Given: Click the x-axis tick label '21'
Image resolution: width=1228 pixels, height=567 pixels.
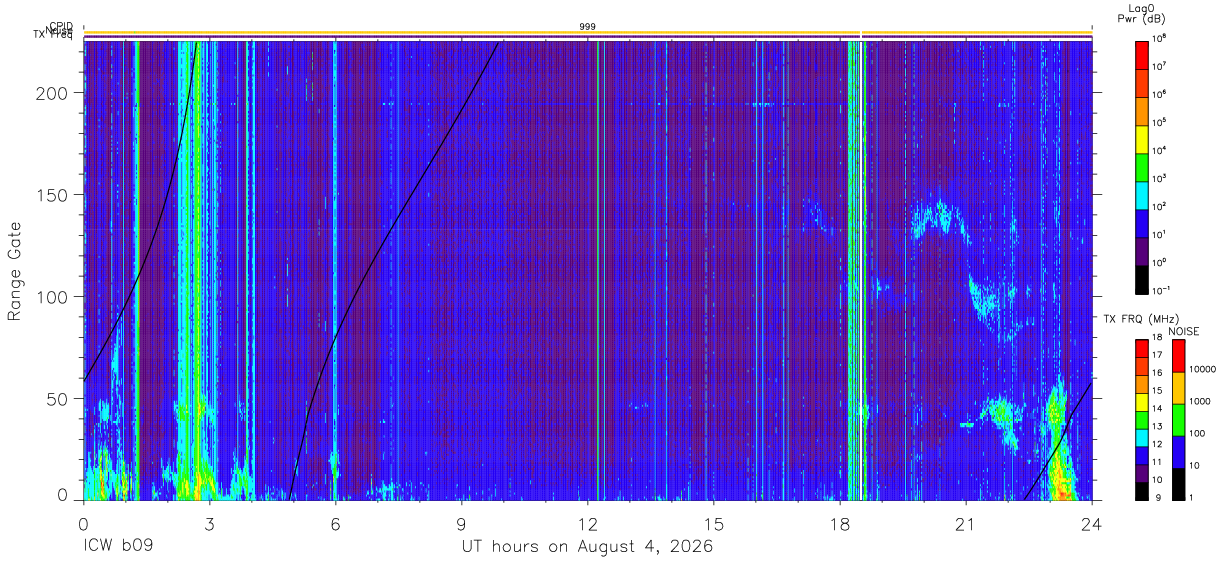Looking at the screenshot, I should click(965, 523).
